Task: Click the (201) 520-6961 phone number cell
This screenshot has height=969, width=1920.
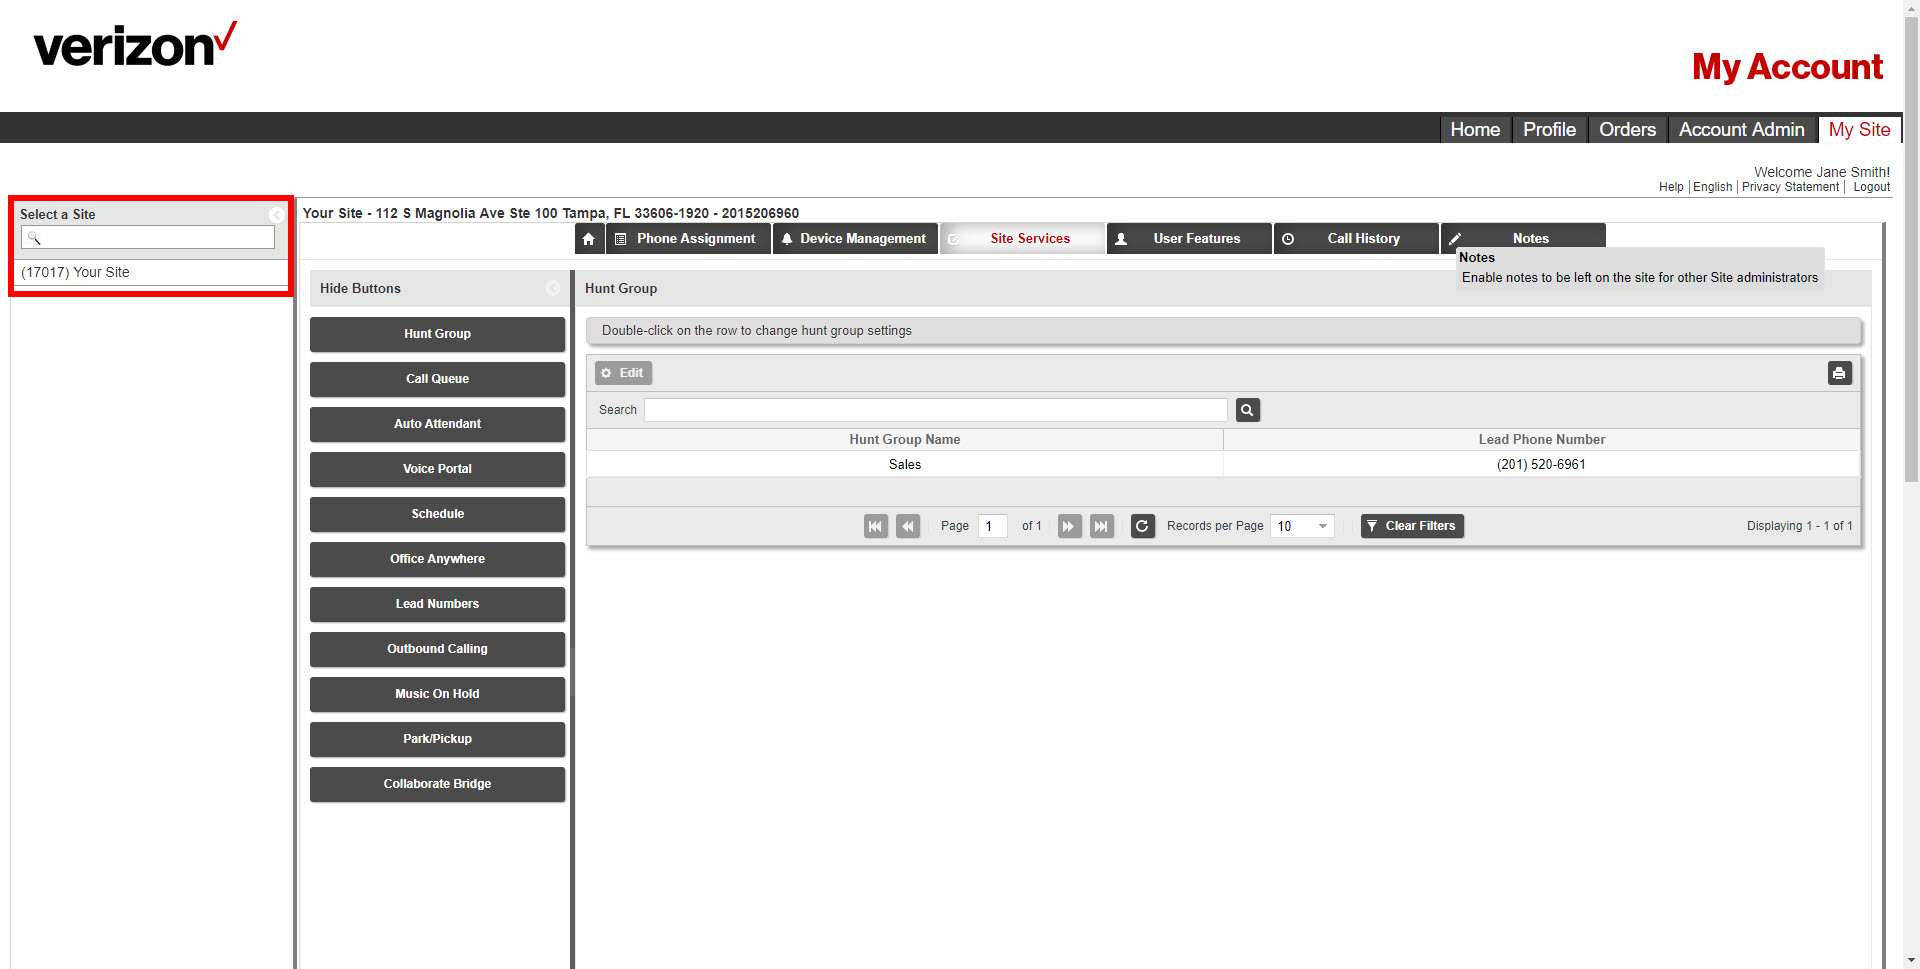Action: click(1541, 465)
